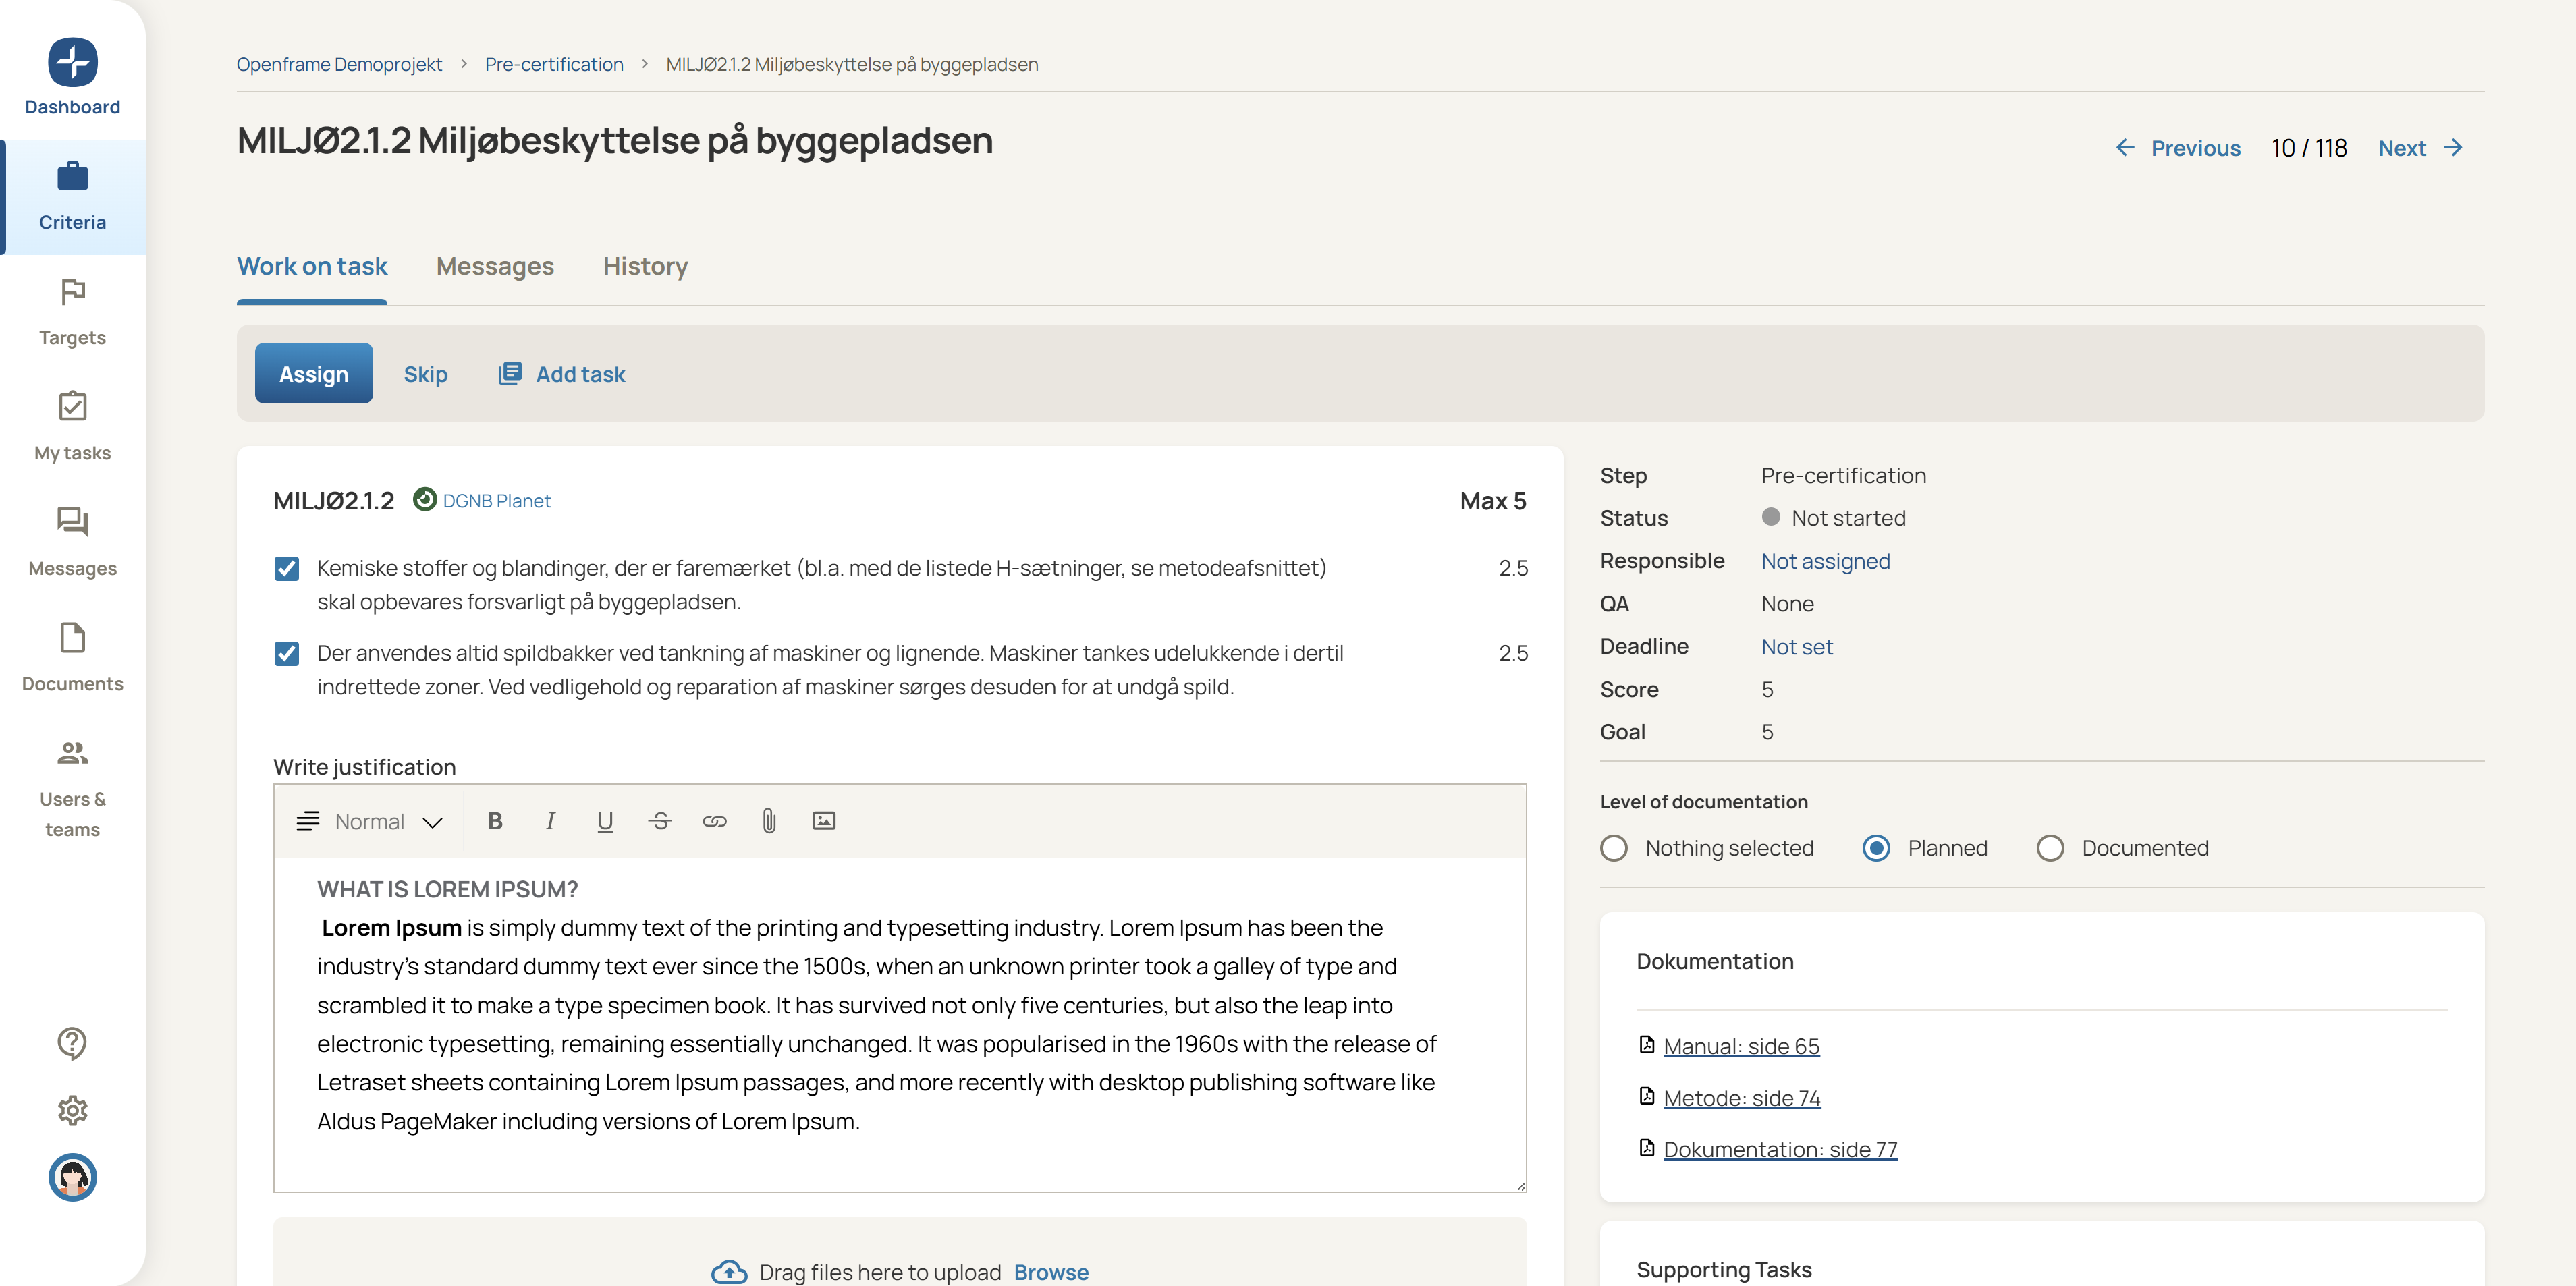The height and width of the screenshot is (1286, 2576).
Task: Open the Metode: side 74 link
Action: (x=1741, y=1098)
